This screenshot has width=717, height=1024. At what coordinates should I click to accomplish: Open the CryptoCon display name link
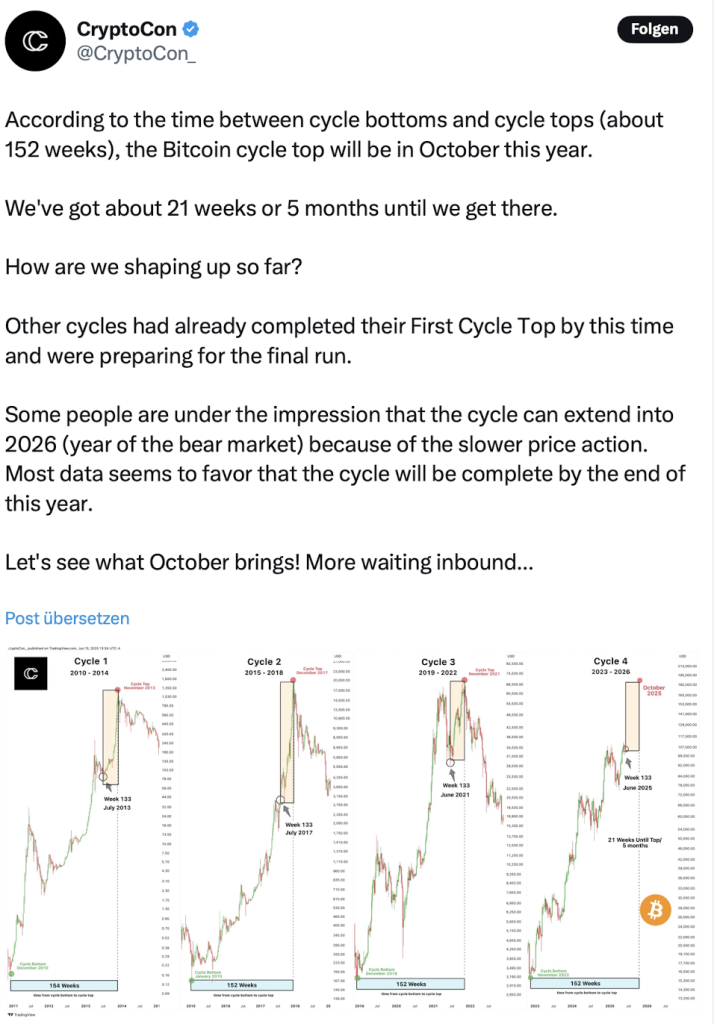pos(127,29)
